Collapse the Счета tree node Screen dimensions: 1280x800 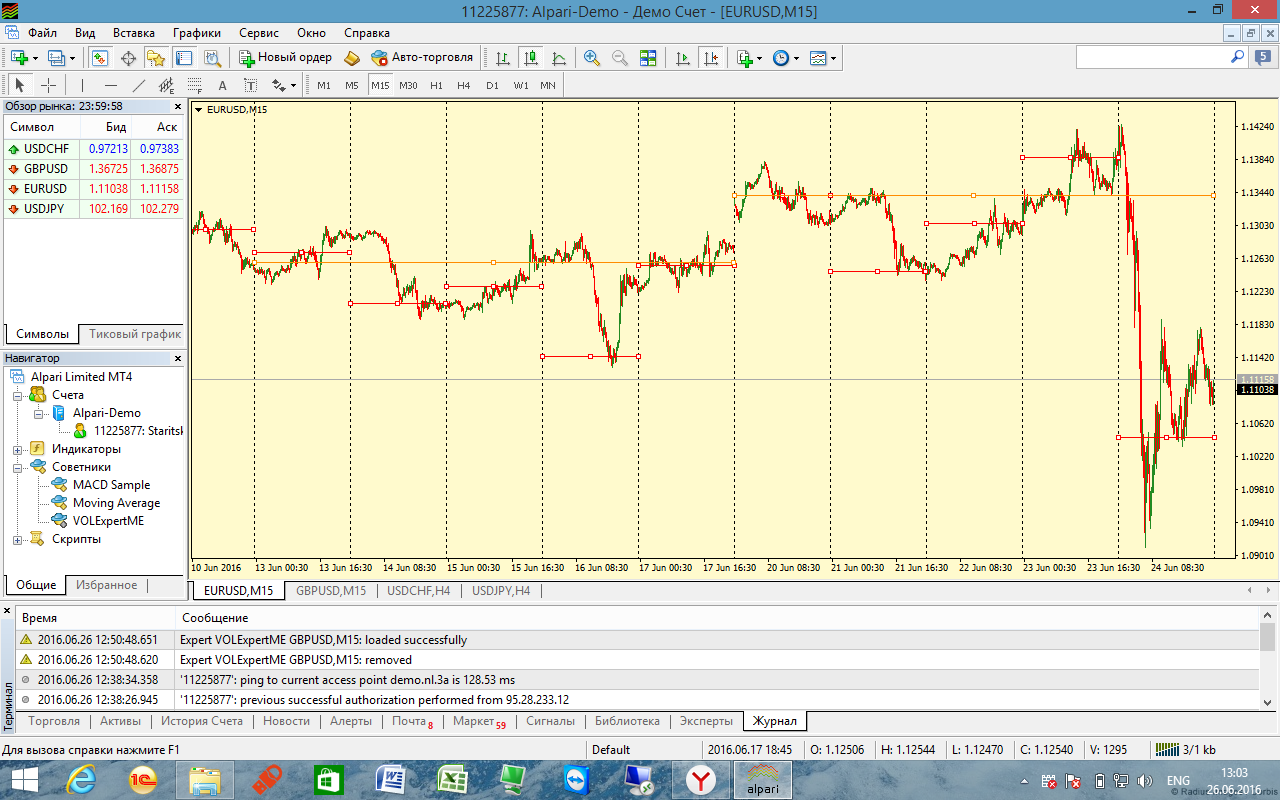click(x=18, y=395)
